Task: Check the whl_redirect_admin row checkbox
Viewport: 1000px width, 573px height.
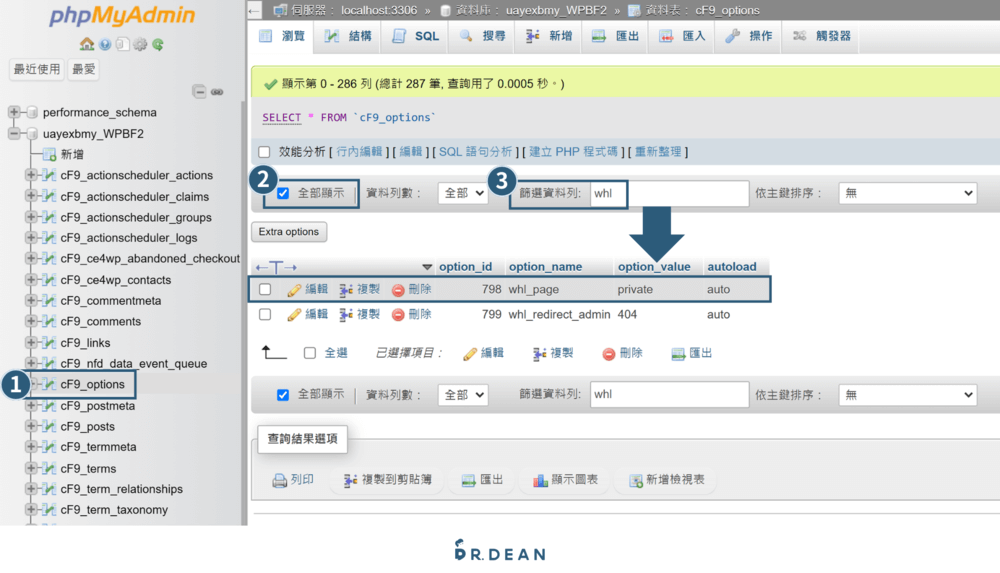Action: tap(265, 315)
